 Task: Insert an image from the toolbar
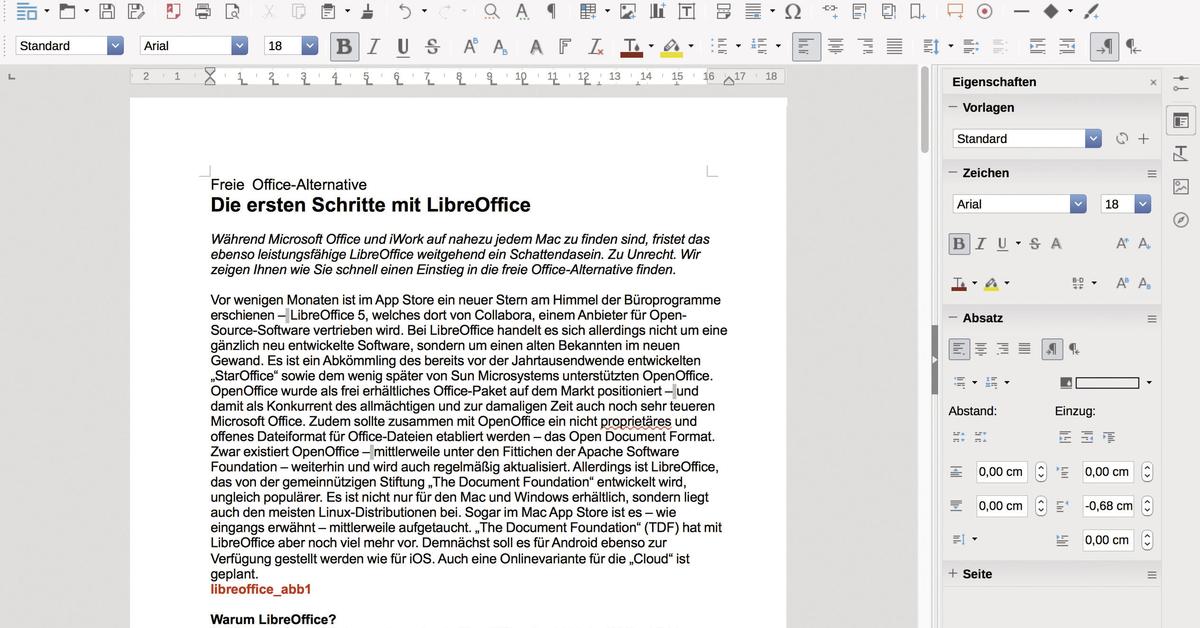pos(627,12)
